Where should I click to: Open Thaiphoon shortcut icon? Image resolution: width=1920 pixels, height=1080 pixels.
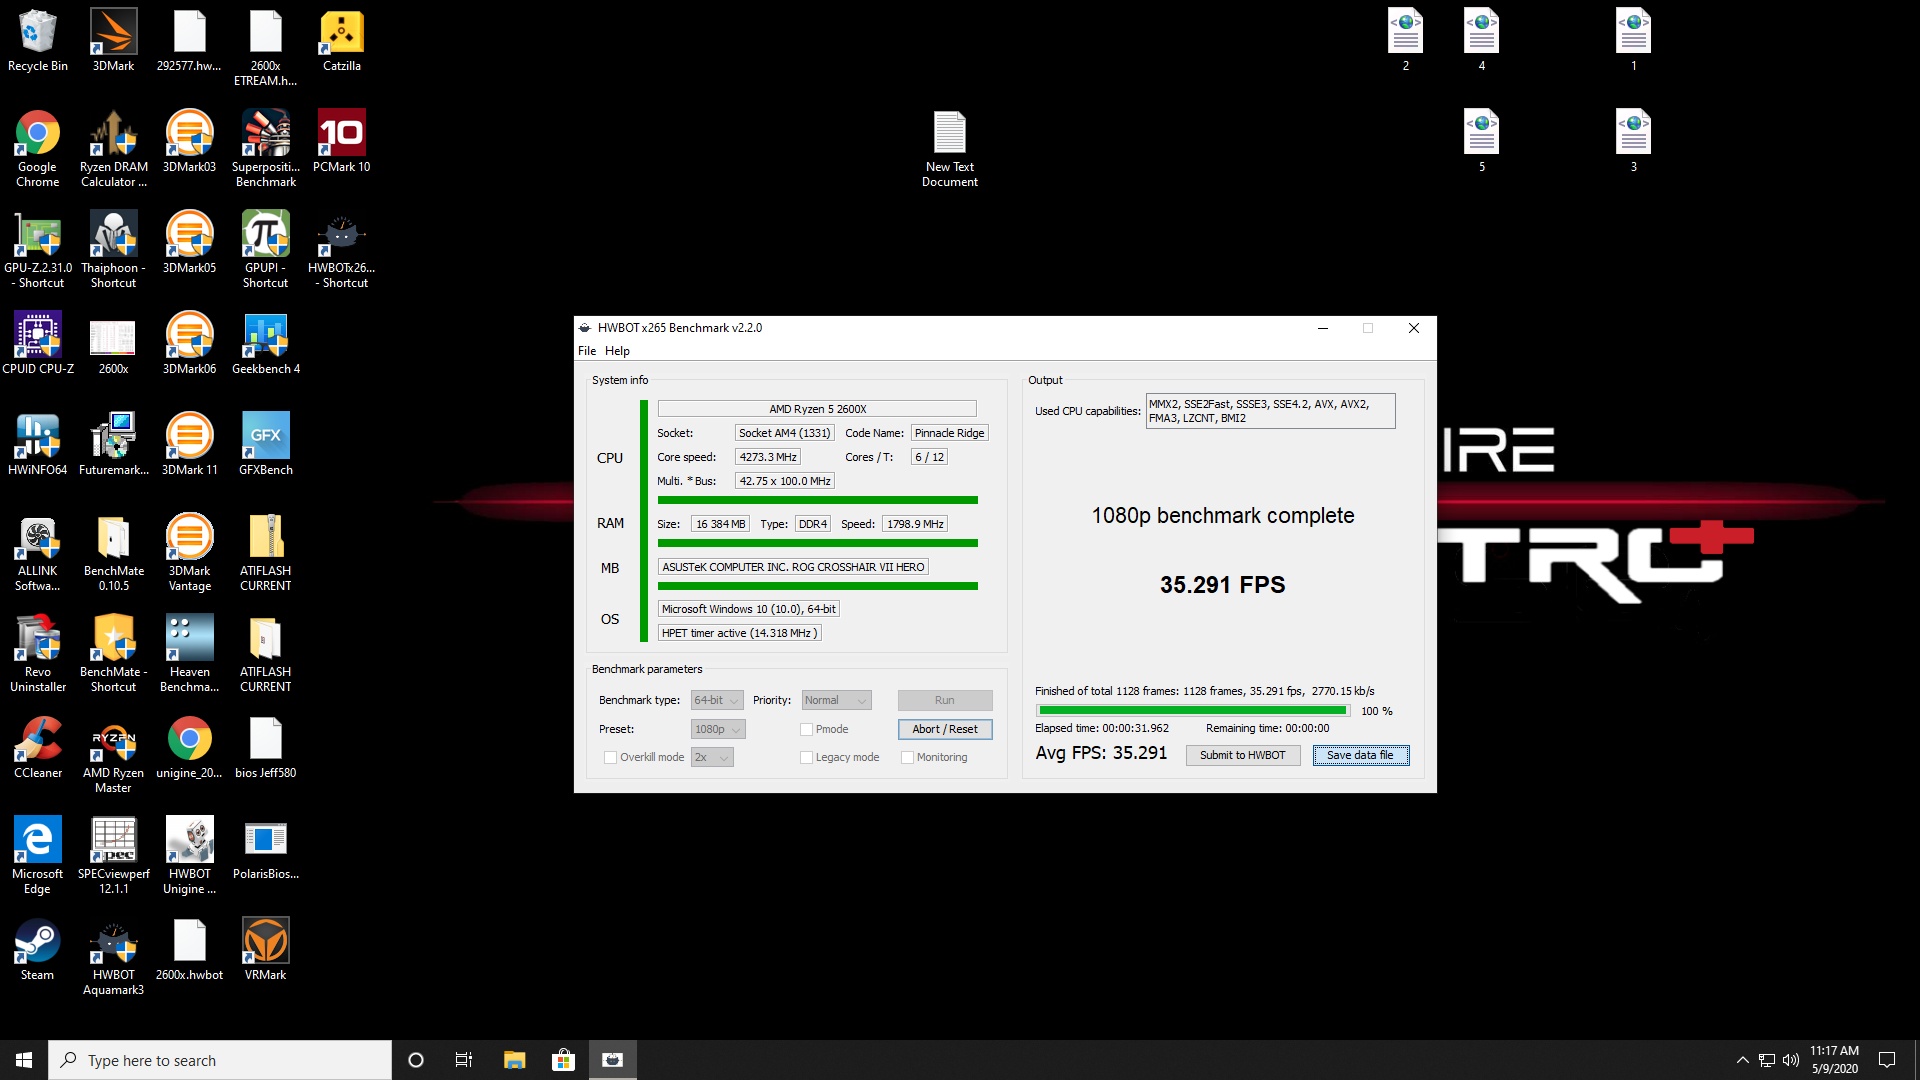pyautogui.click(x=113, y=250)
